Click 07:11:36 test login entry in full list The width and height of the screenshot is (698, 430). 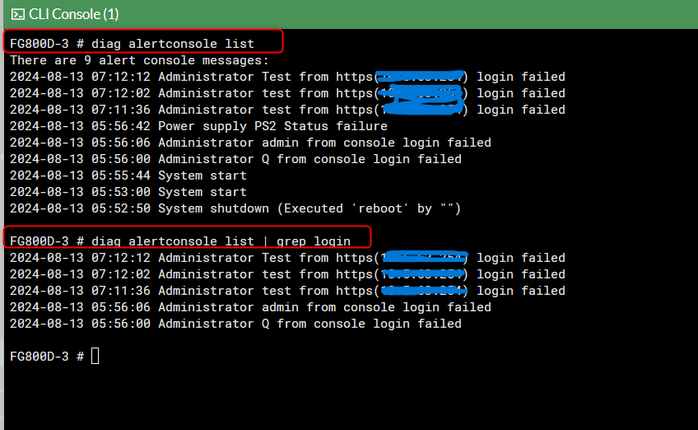coord(287,110)
